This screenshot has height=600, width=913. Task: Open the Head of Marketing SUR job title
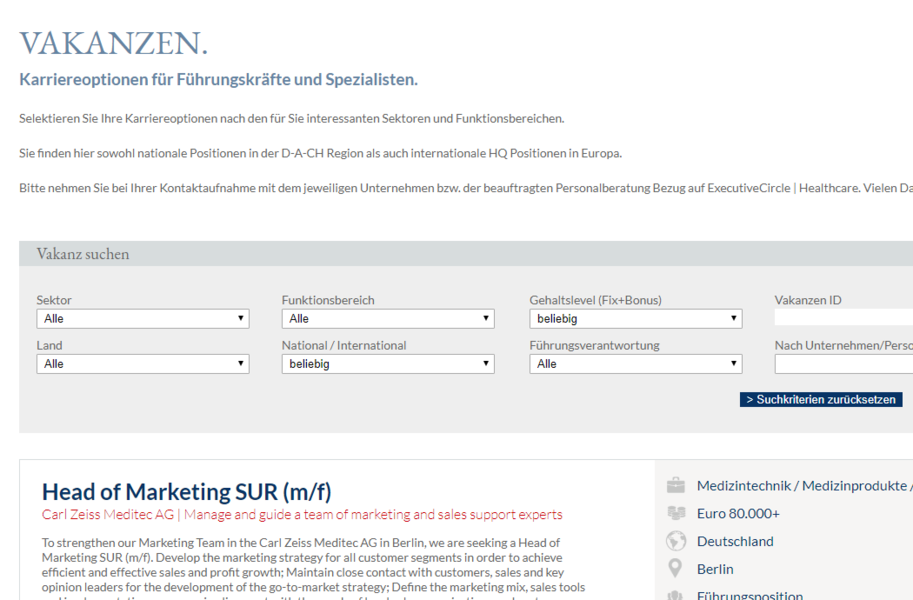pos(186,492)
